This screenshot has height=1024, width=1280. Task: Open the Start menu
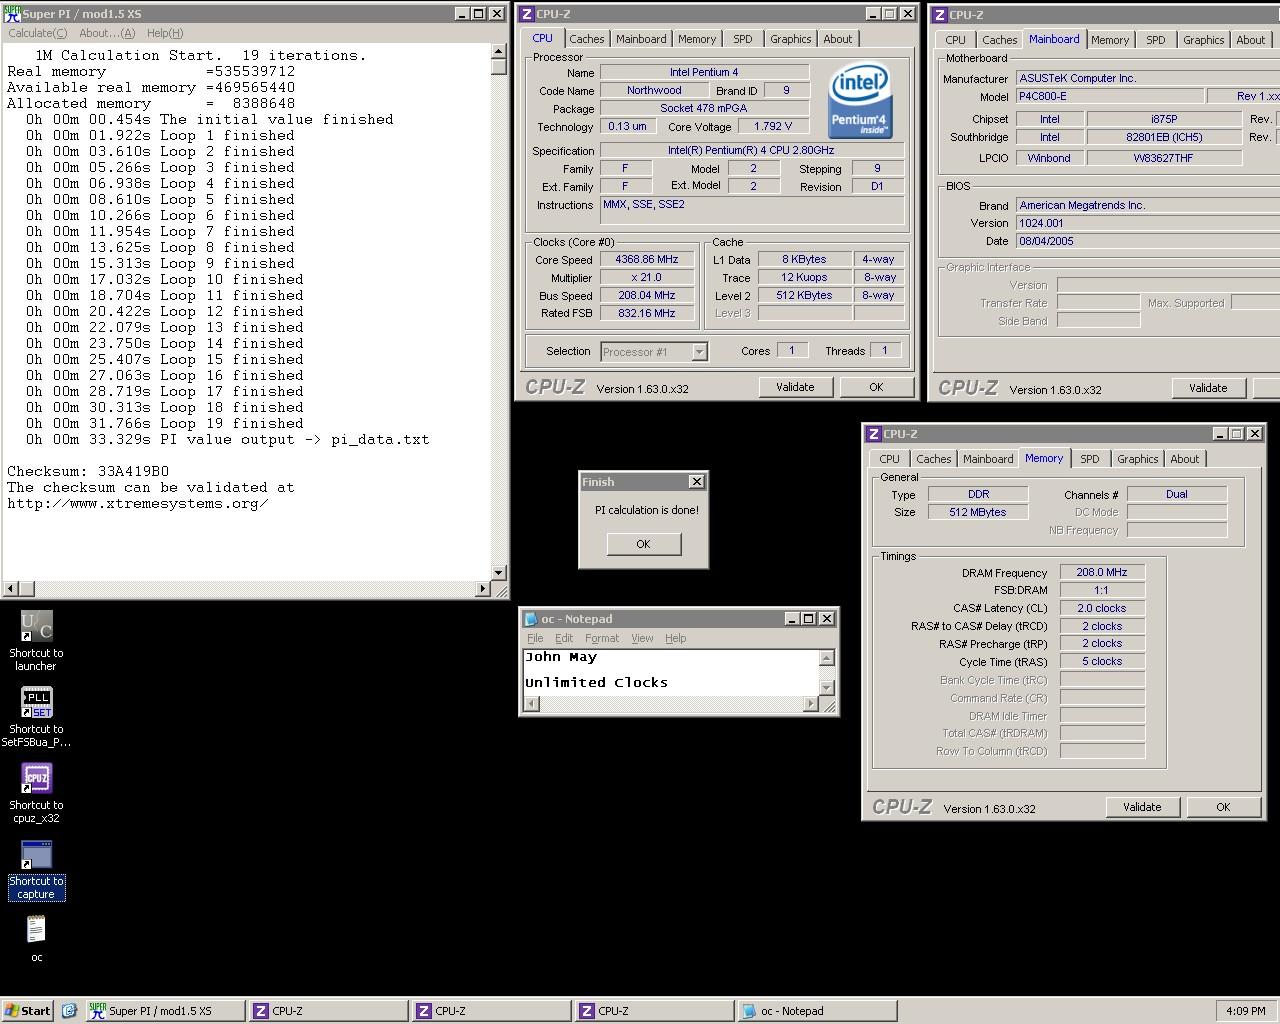pyautogui.click(x=28, y=1011)
